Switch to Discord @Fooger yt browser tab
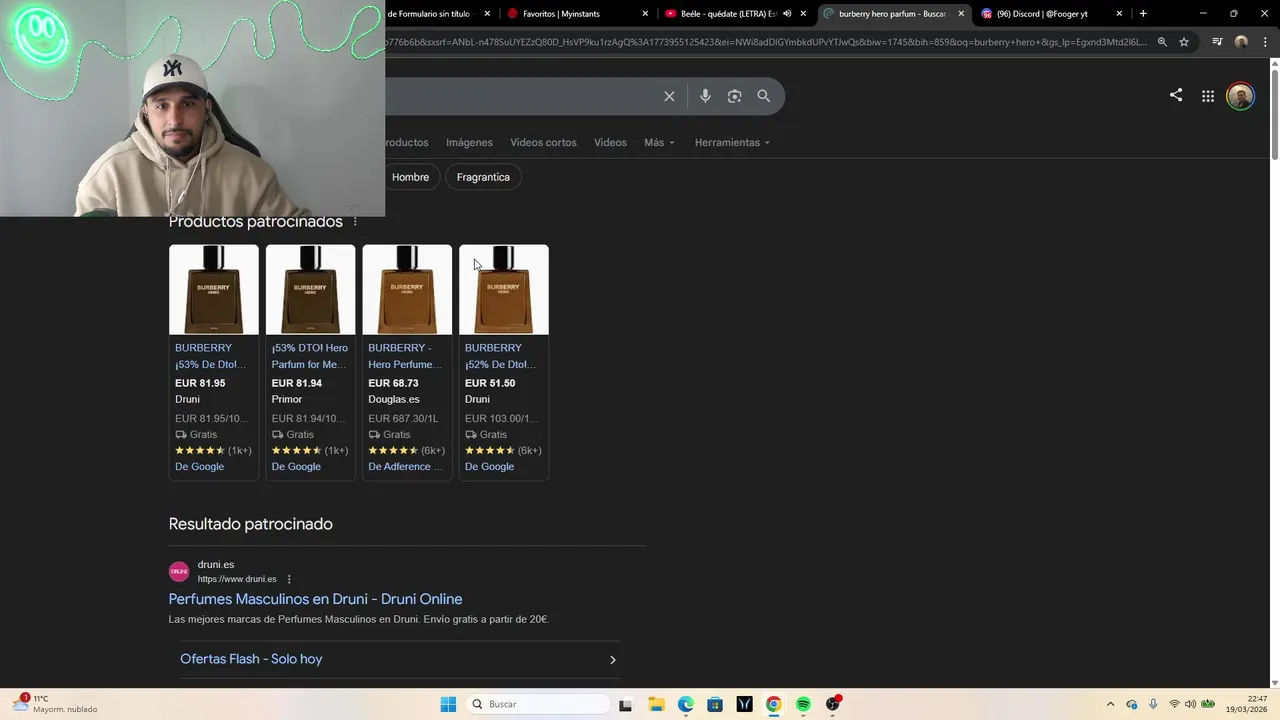The width and height of the screenshot is (1280, 720). (1049, 14)
